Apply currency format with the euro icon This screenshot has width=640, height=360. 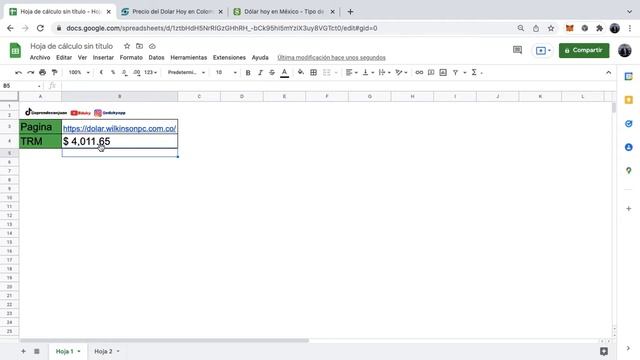pos(101,72)
